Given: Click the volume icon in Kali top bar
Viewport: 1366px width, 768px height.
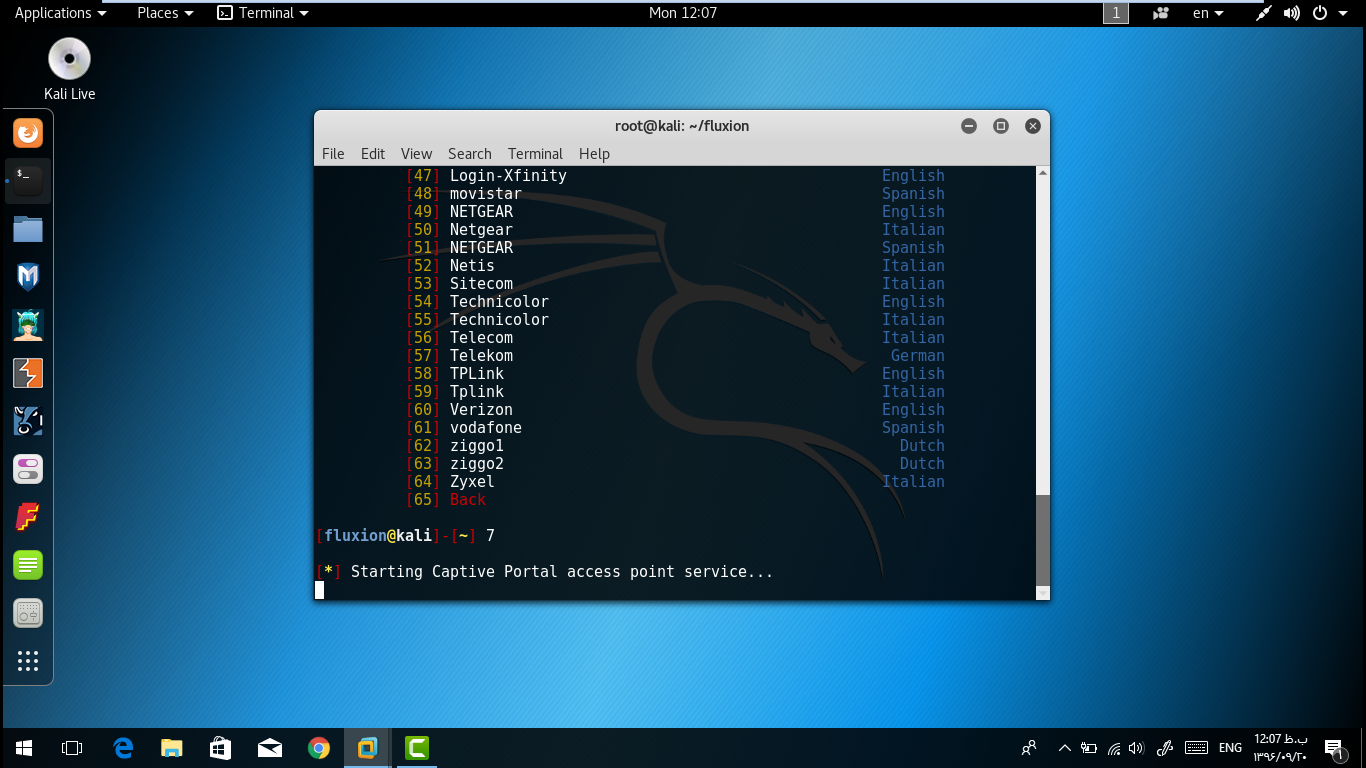Looking at the screenshot, I should click(x=1292, y=13).
